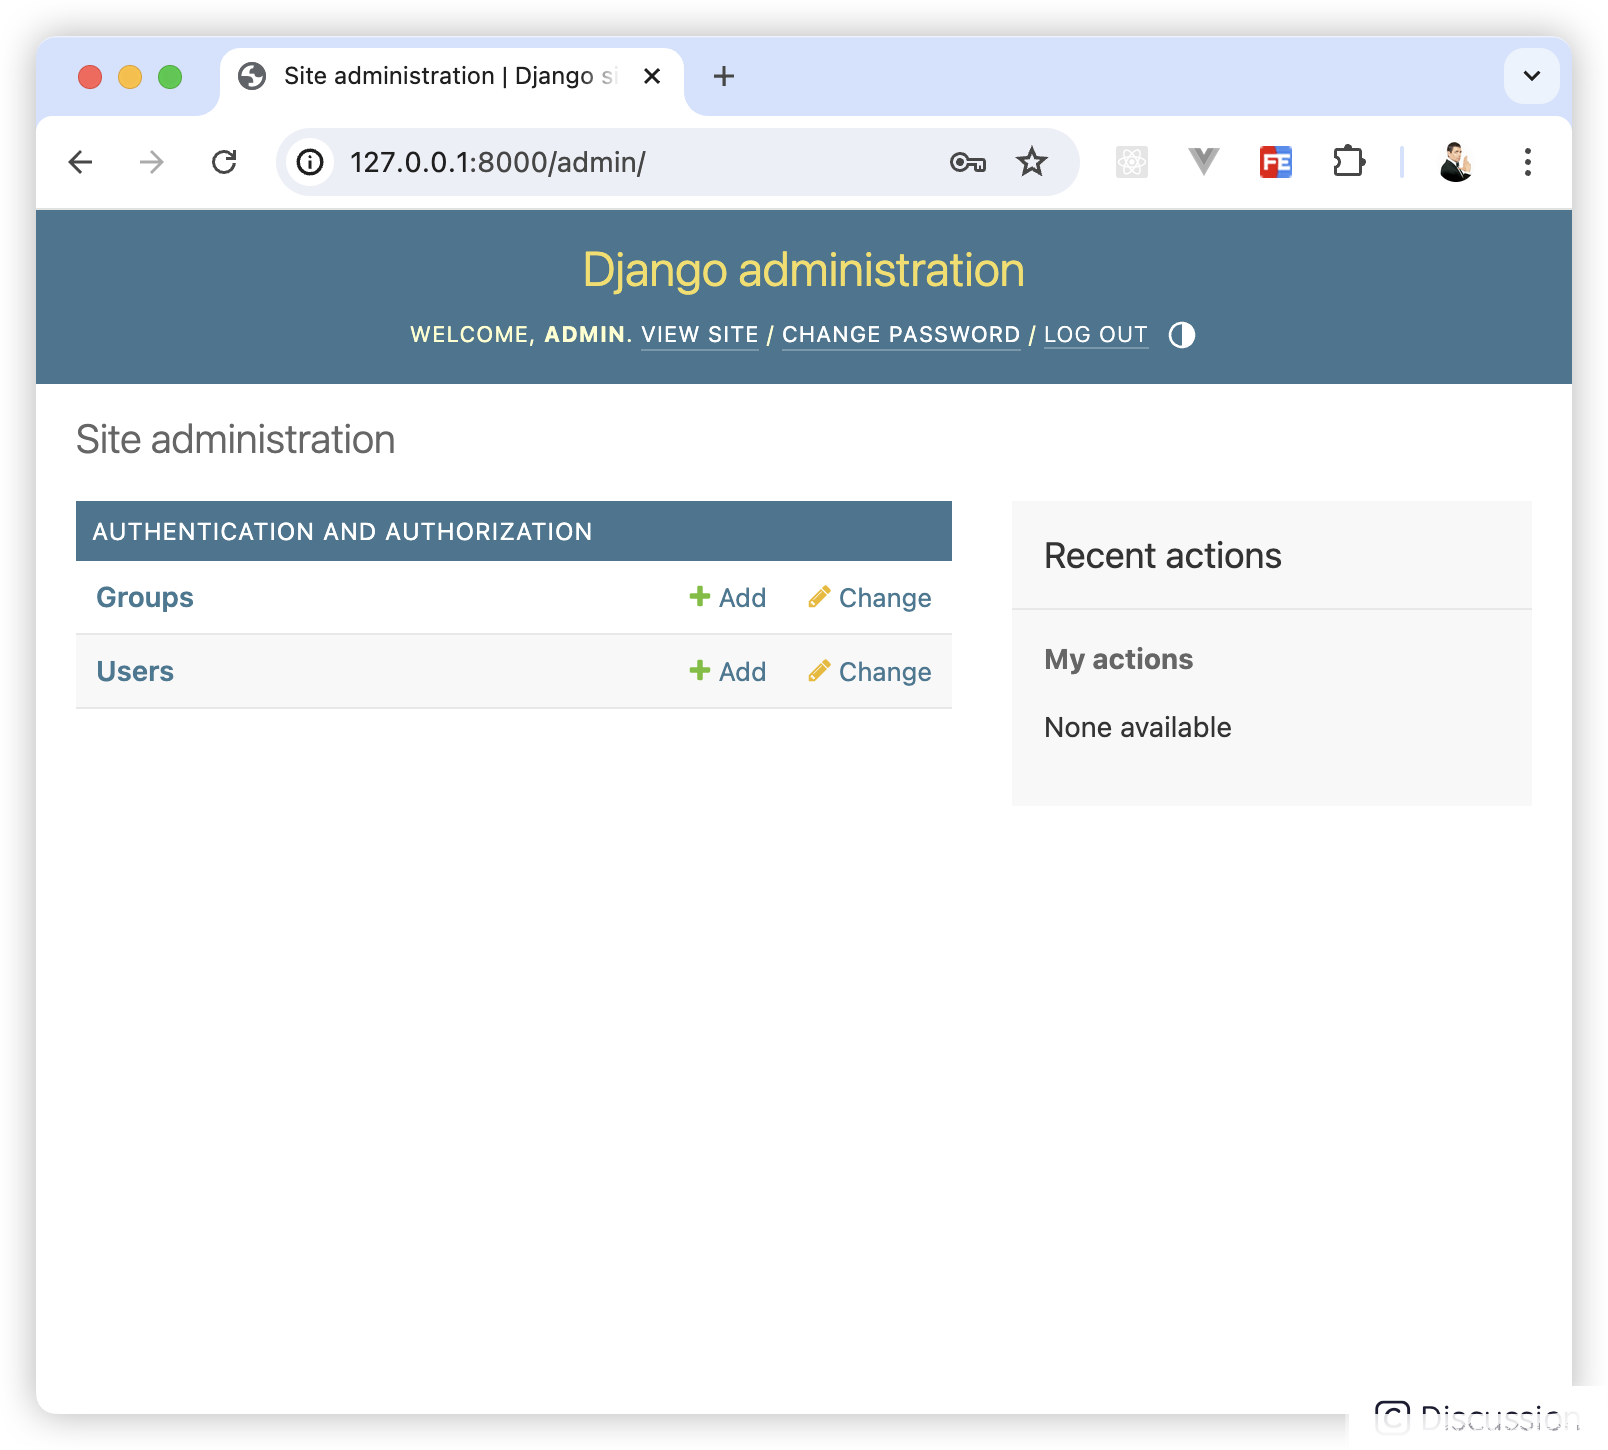Add a new User

pyautogui.click(x=728, y=672)
